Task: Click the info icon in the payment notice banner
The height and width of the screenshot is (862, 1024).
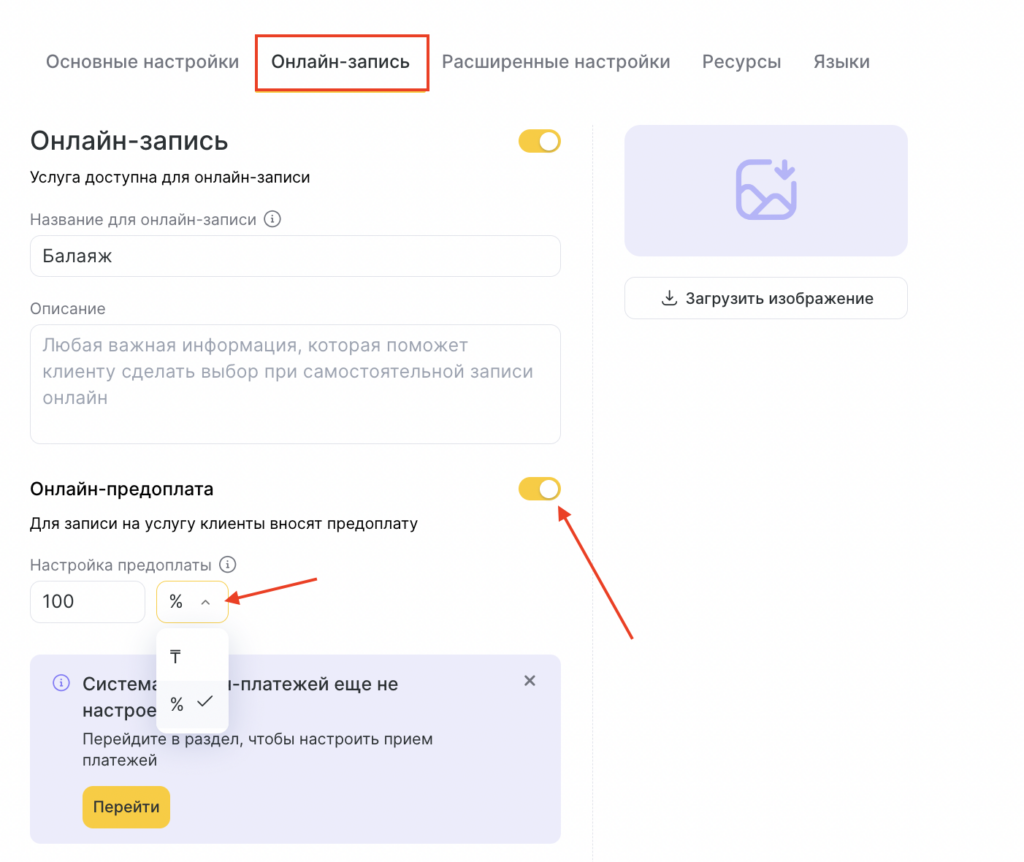Action: click(61, 683)
